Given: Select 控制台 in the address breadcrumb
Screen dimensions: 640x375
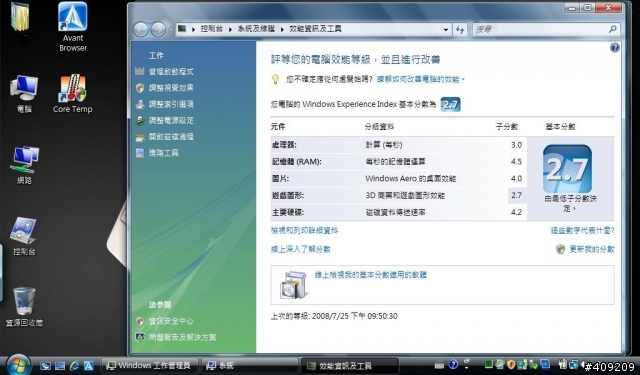Looking at the screenshot, I should [x=212, y=29].
